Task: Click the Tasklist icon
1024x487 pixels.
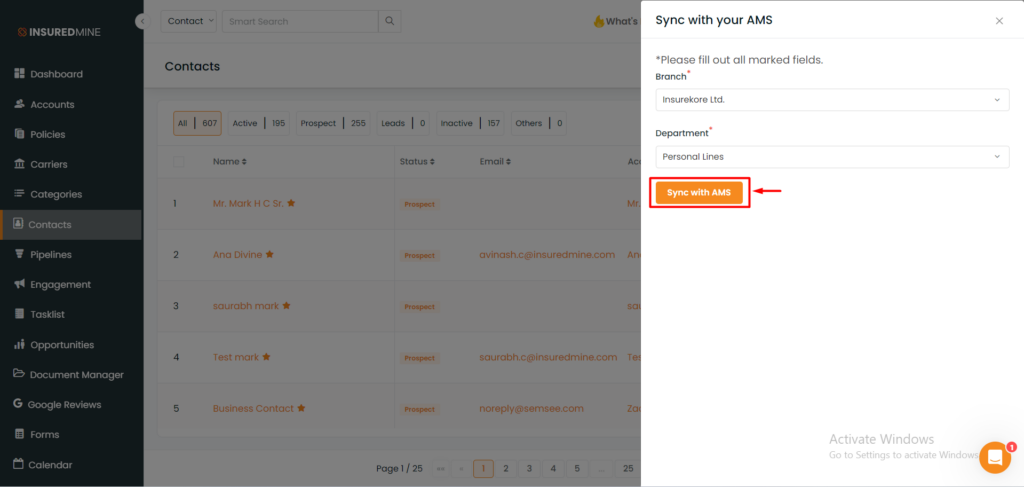Action: [x=19, y=314]
